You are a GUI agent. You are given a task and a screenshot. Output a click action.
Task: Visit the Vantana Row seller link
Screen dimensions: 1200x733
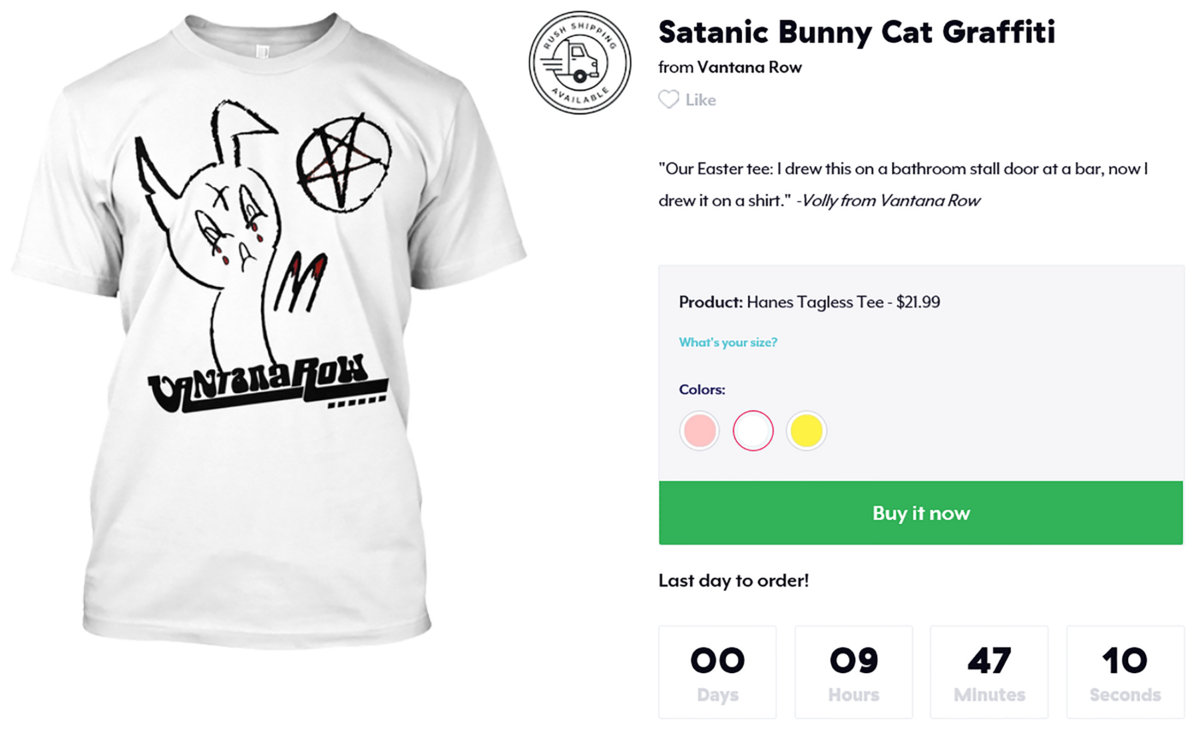[749, 68]
